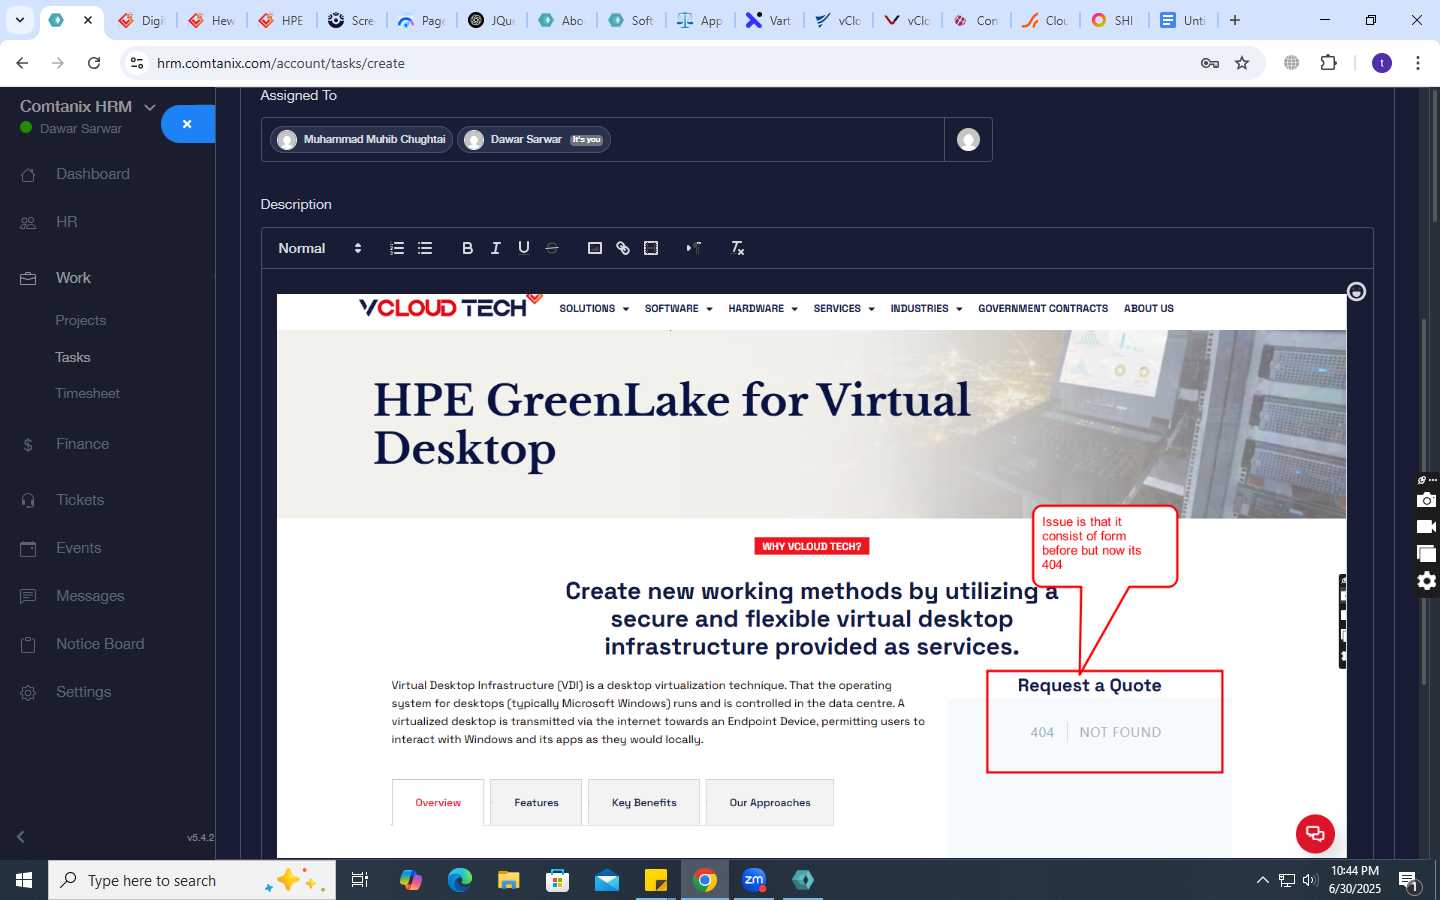Open capture overlay settings gear
Image resolution: width=1440 pixels, height=900 pixels.
(x=1426, y=581)
